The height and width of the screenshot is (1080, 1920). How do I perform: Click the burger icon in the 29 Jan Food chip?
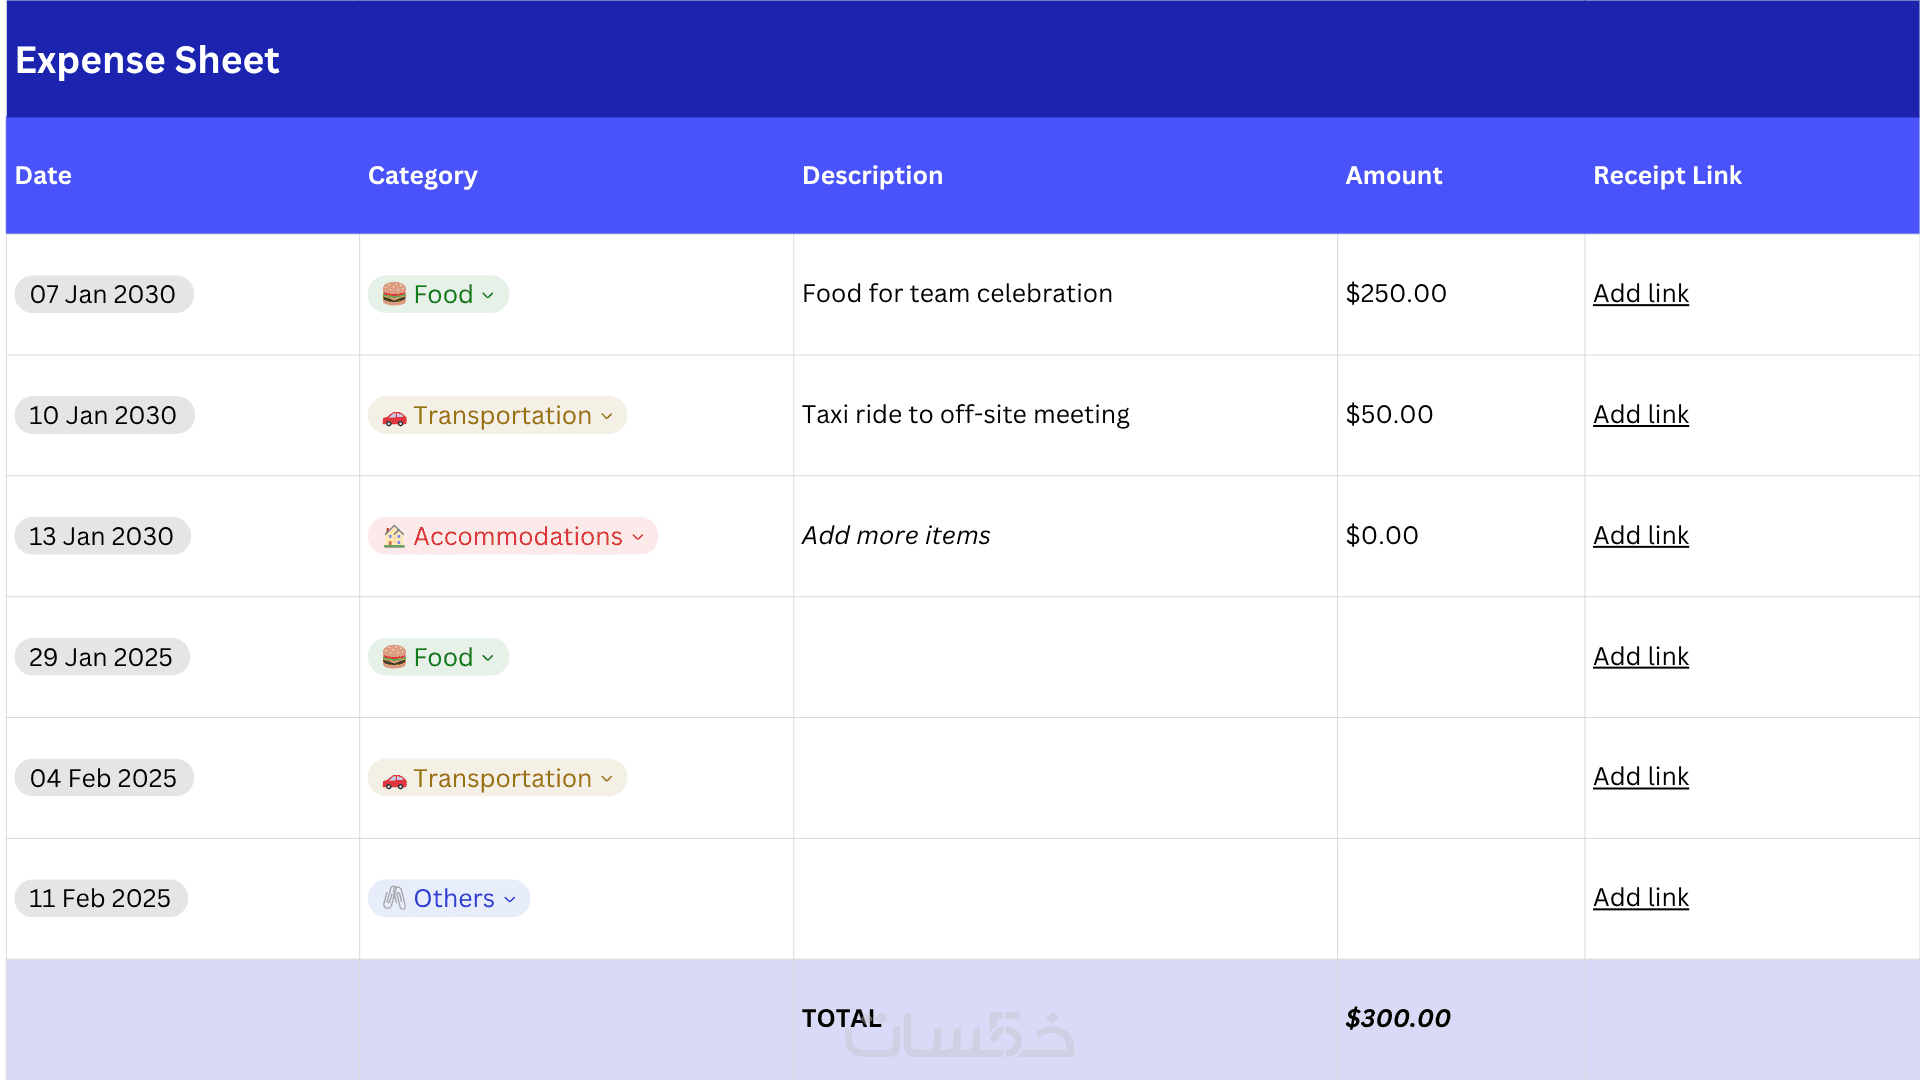click(x=394, y=657)
